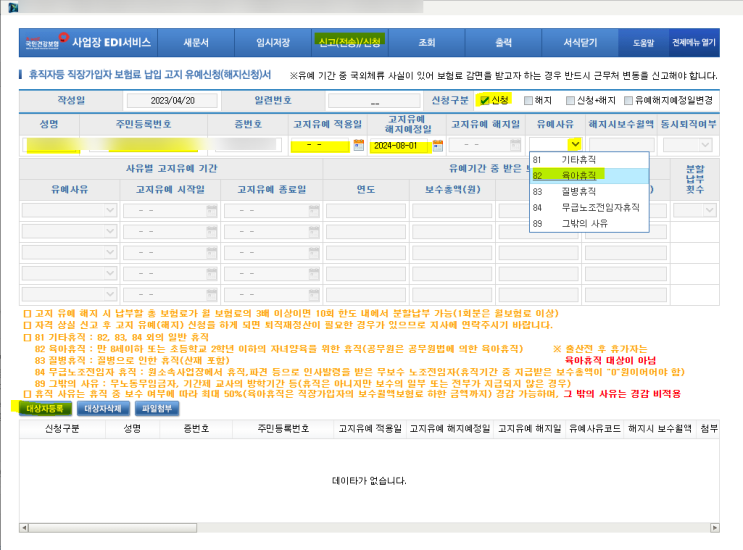The width and height of the screenshot is (743, 550).
Task: Open third row 고지유예 종료일 calendar icon
Action: (x=314, y=252)
